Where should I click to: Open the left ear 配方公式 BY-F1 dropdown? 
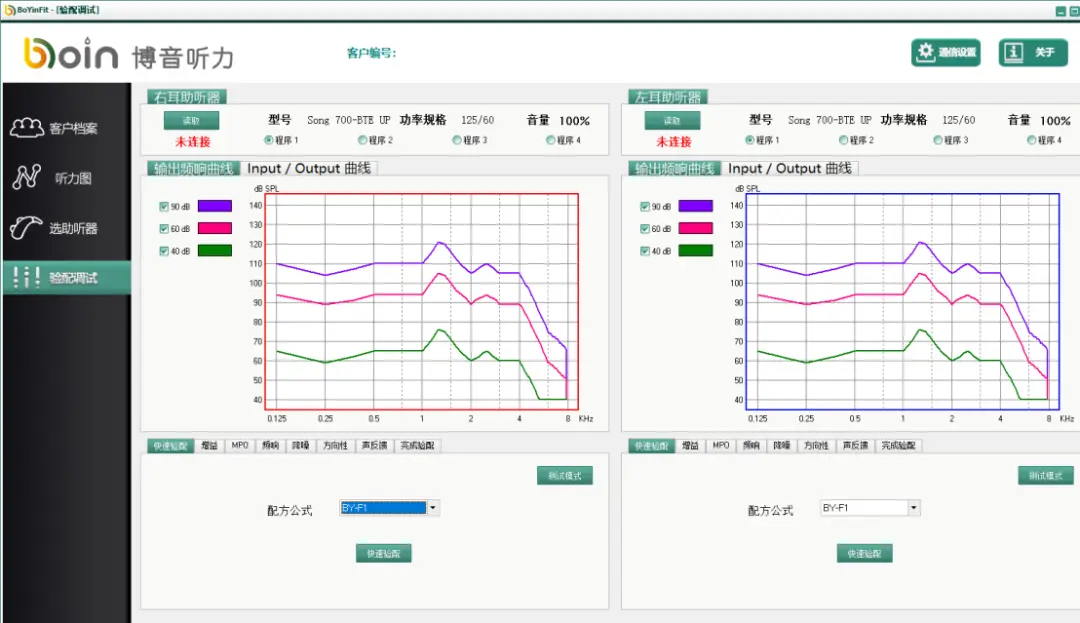point(913,508)
